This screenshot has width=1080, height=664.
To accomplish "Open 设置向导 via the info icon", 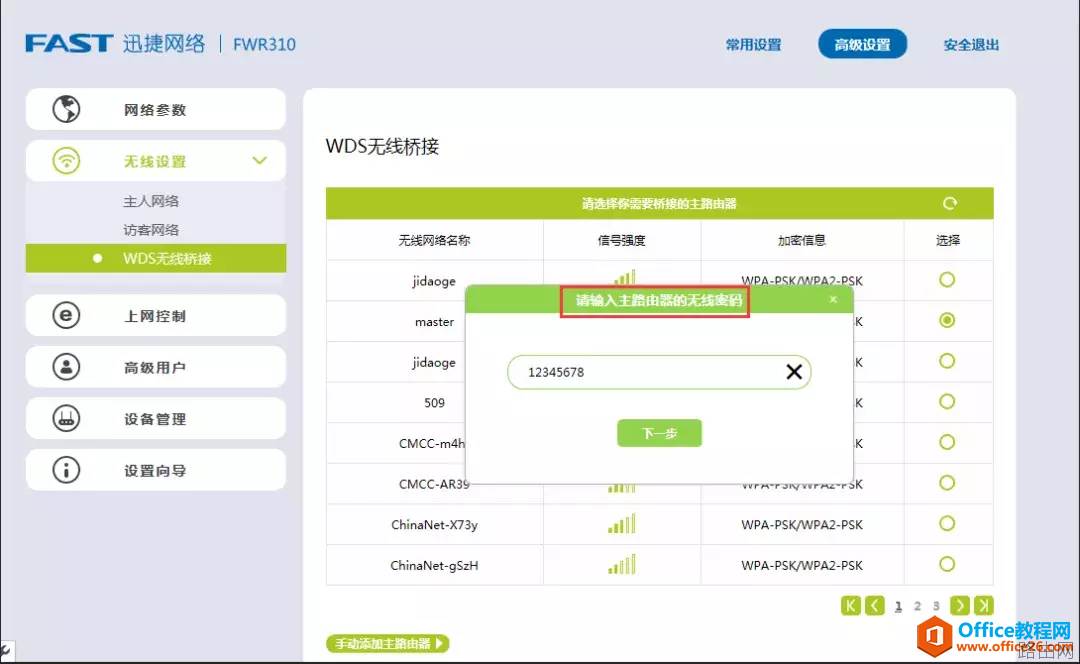I will tap(64, 469).
